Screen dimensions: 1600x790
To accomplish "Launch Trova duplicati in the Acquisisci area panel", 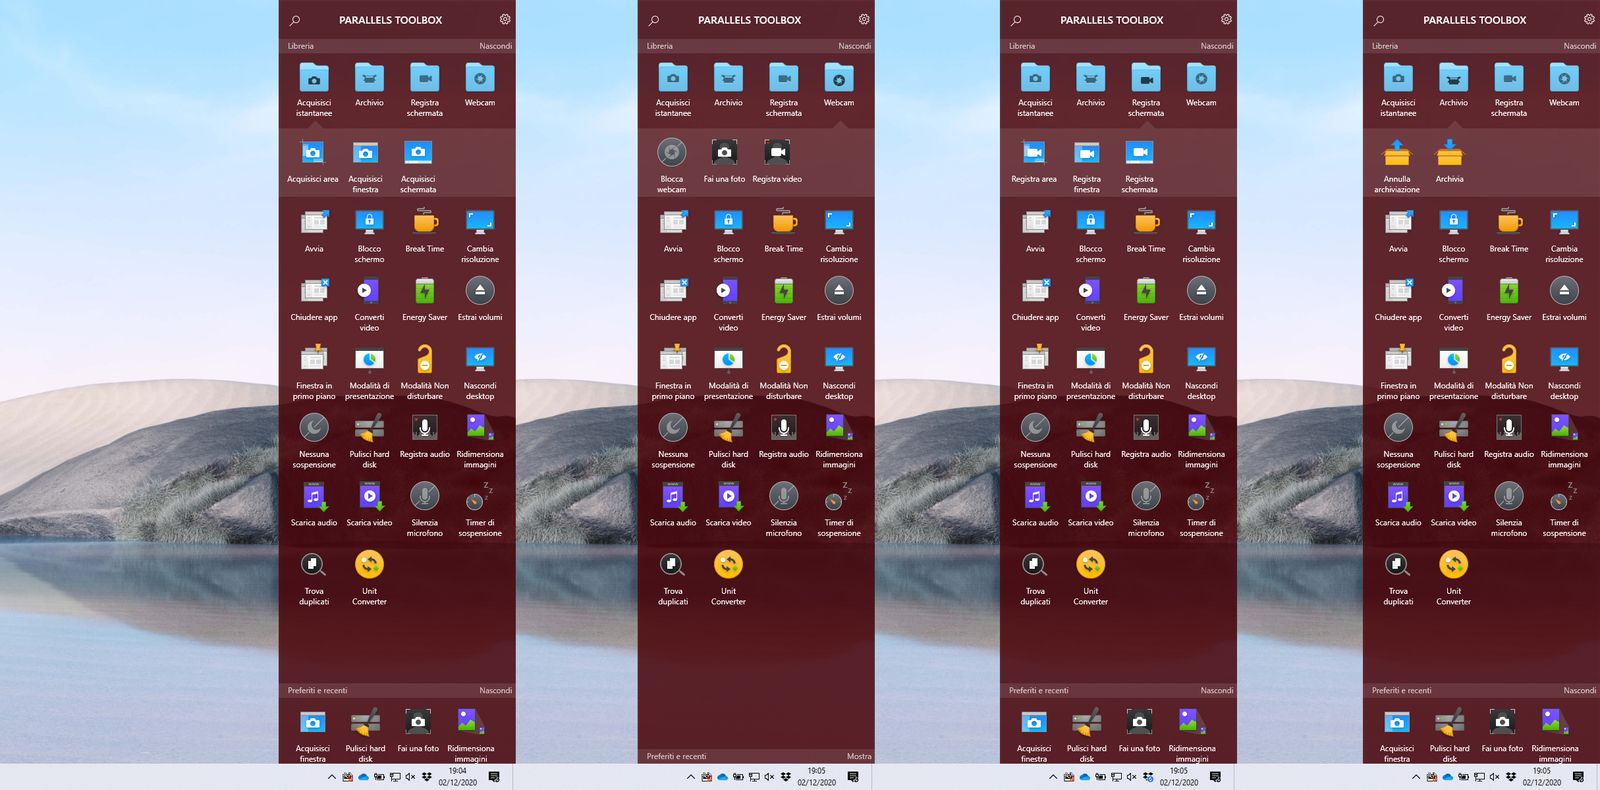I will click(x=314, y=578).
